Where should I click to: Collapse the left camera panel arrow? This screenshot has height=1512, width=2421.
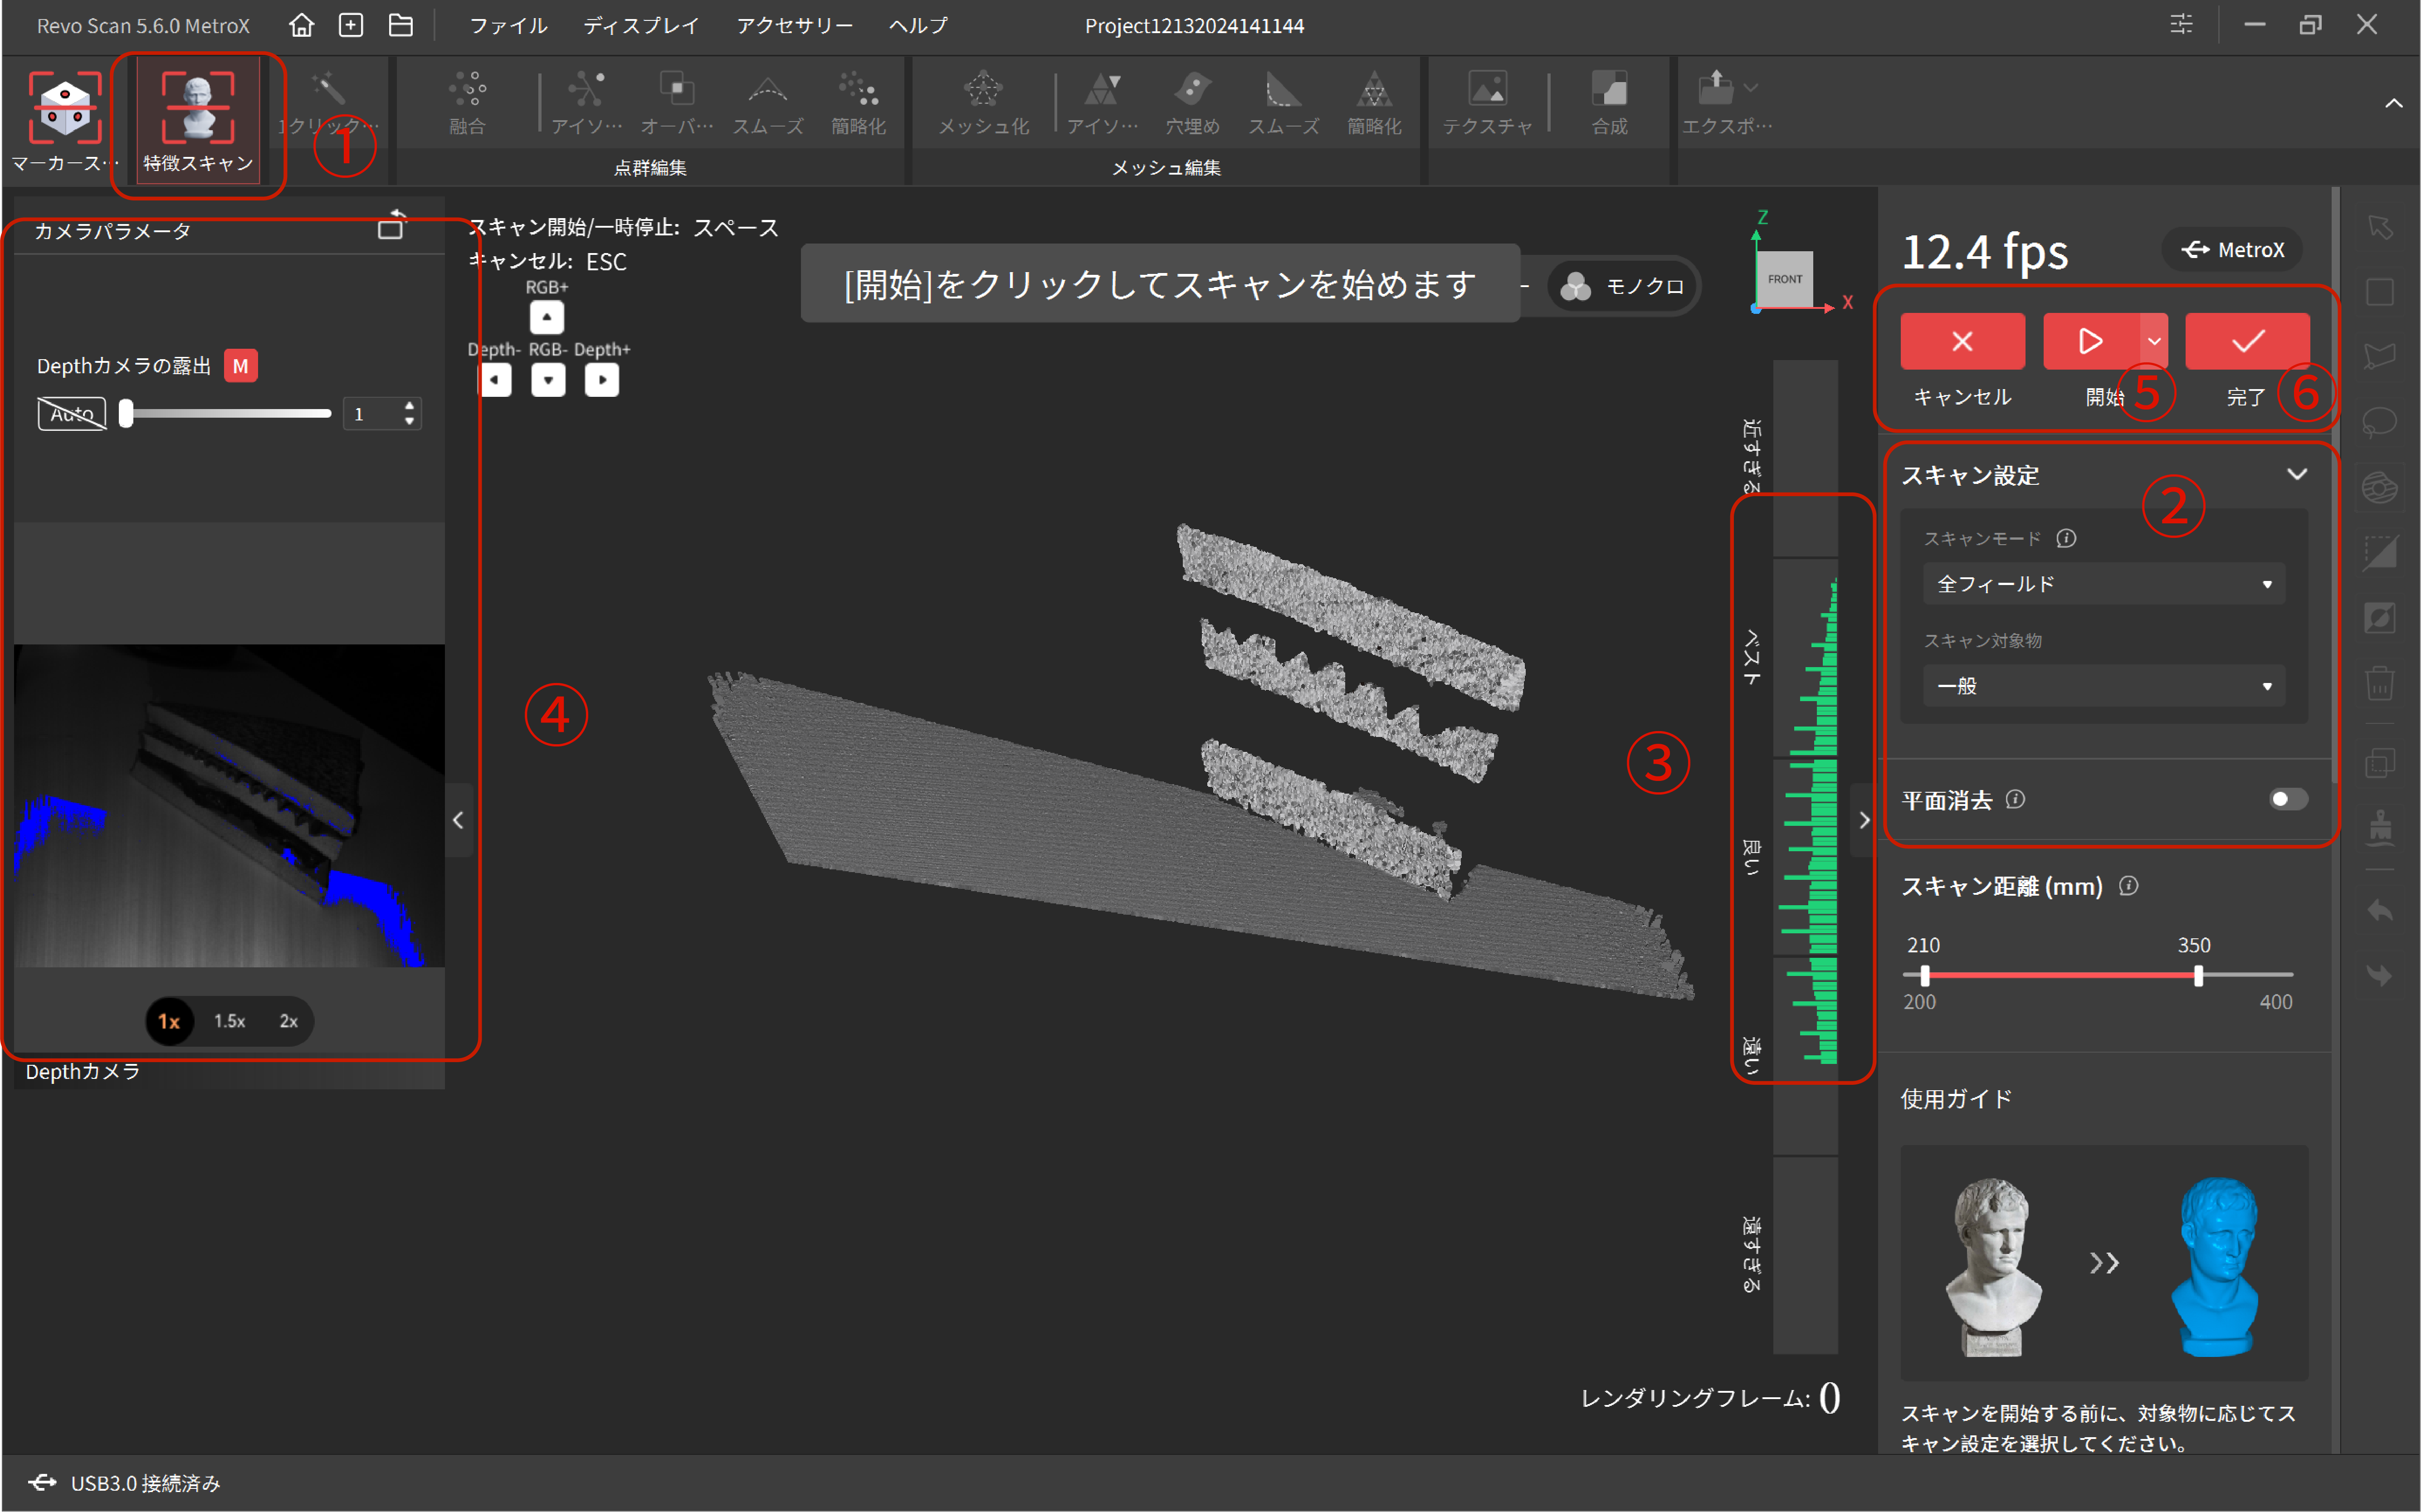click(x=458, y=820)
